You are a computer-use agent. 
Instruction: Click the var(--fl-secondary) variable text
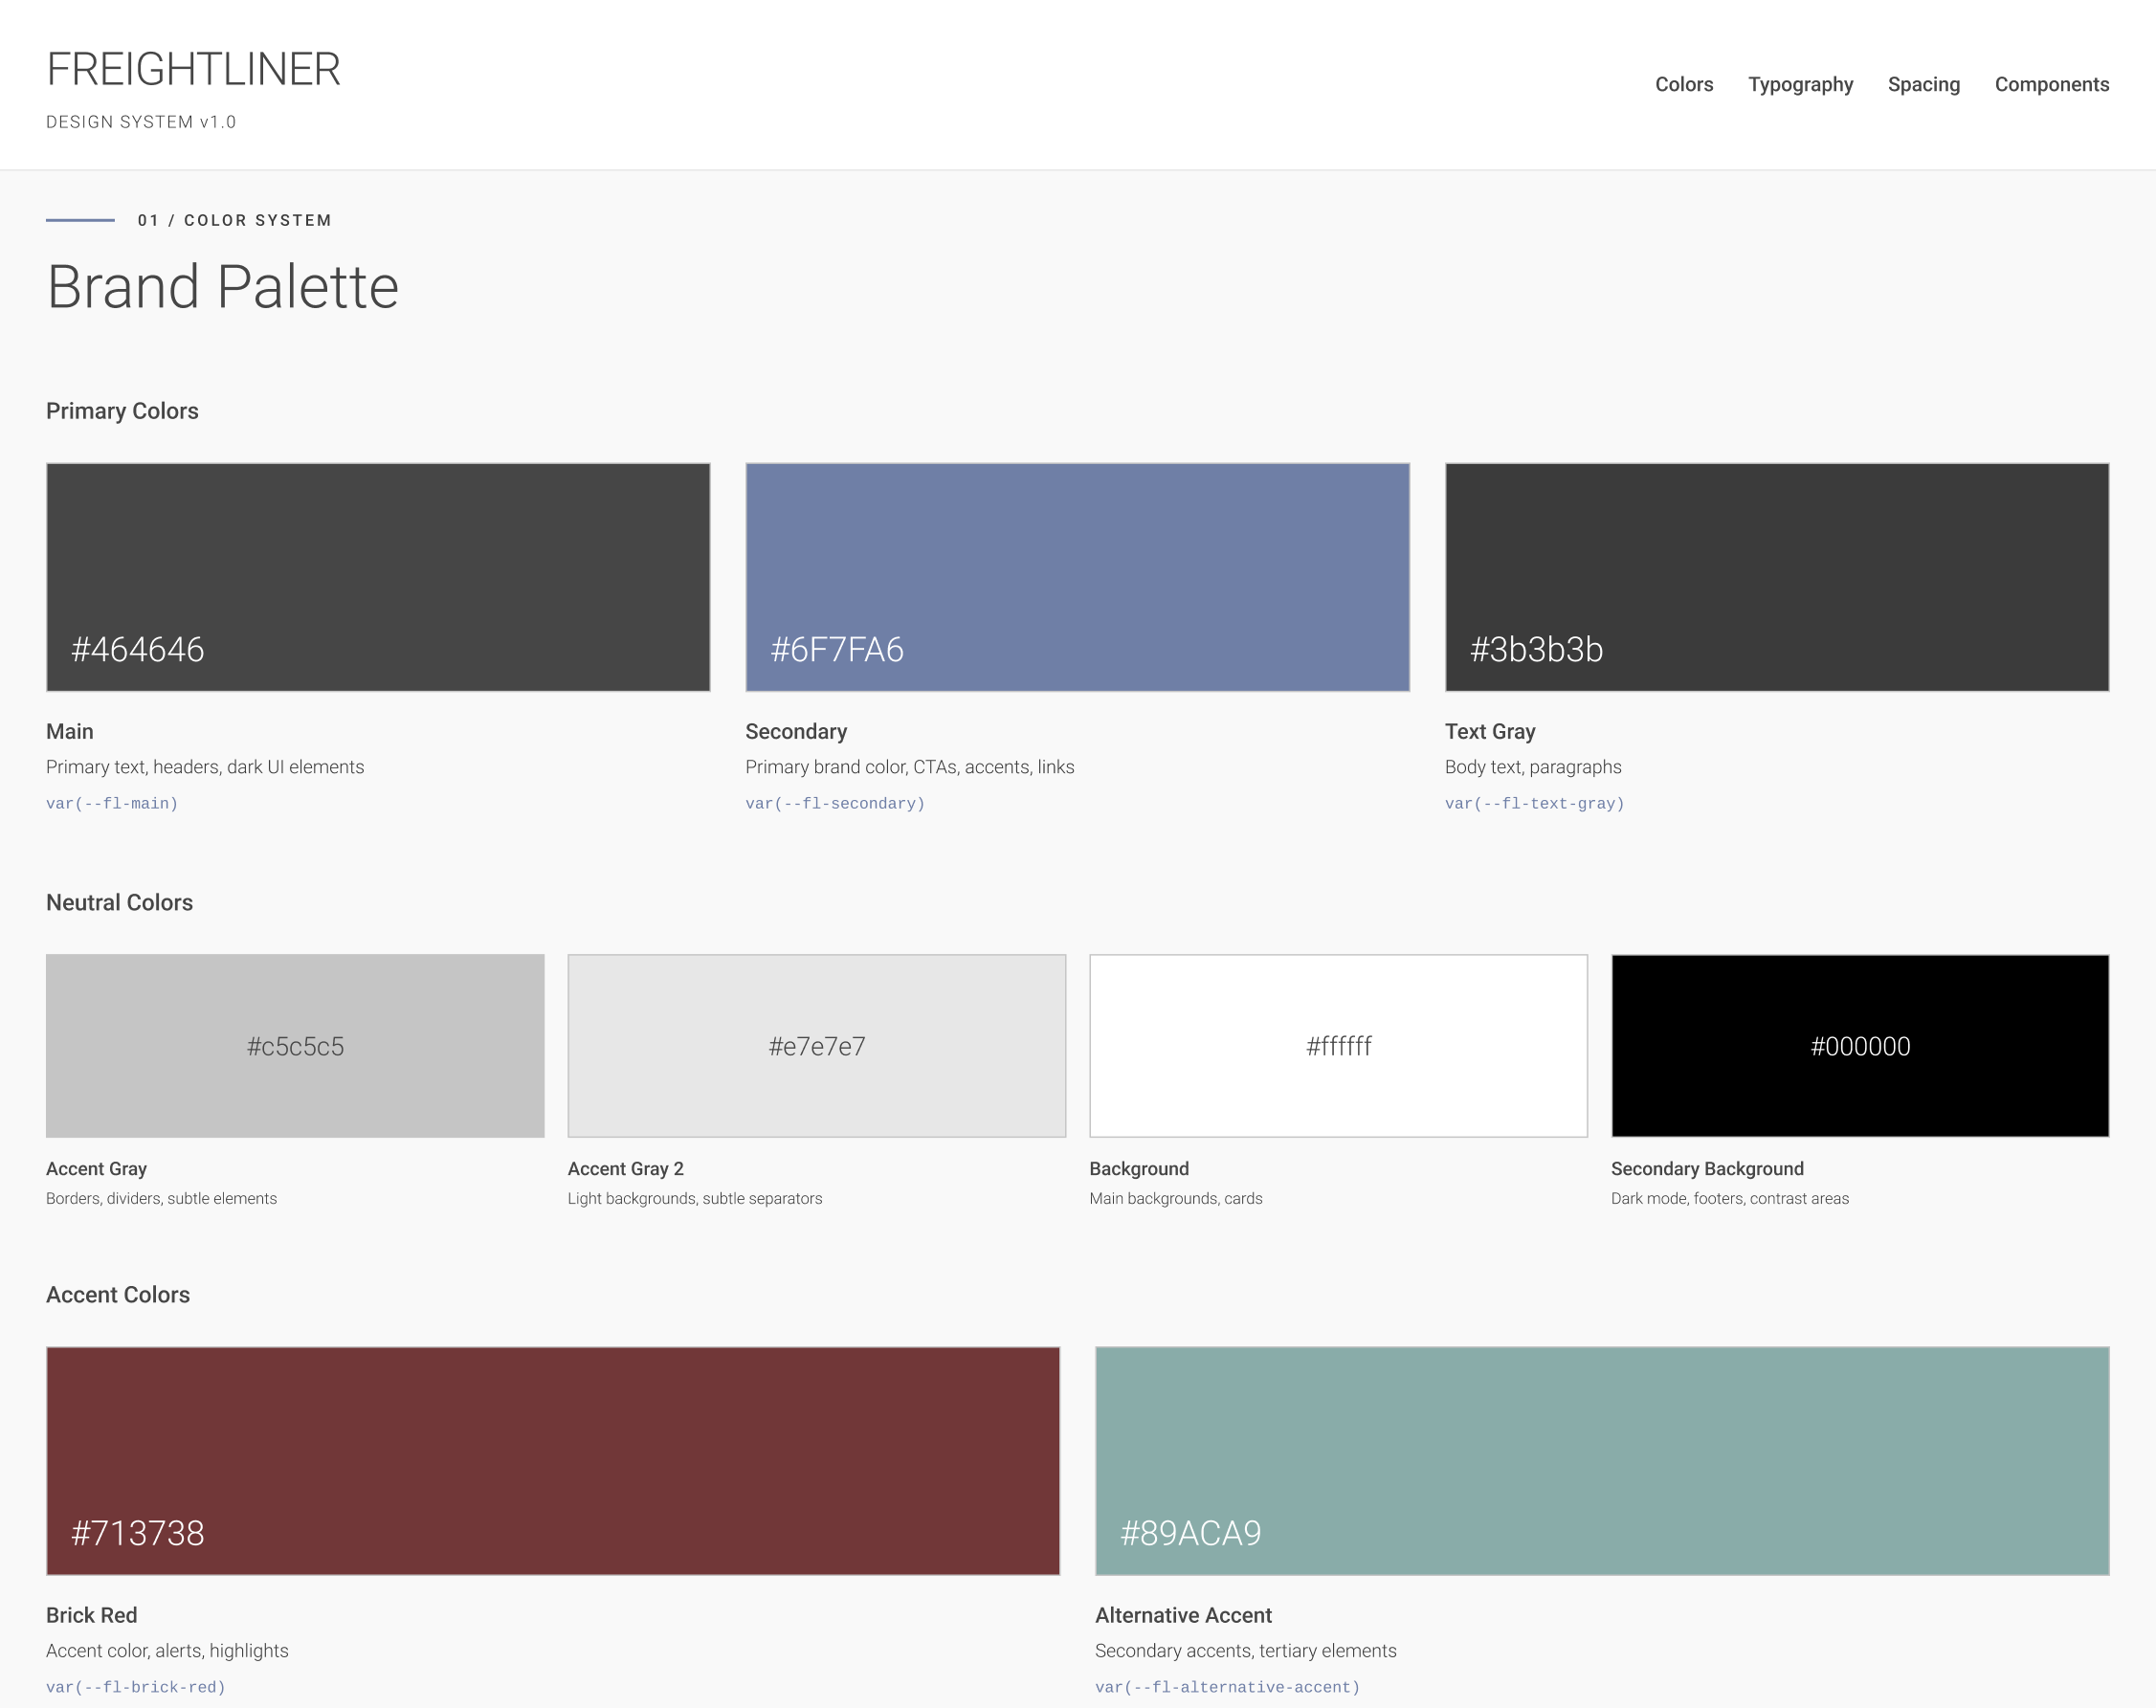[x=834, y=803]
